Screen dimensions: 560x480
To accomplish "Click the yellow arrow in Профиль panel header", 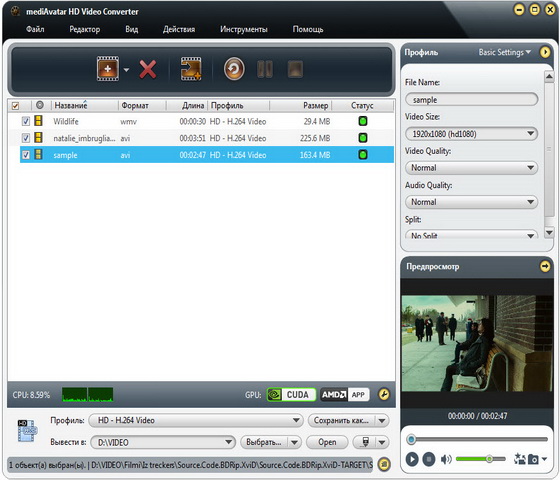I will coord(545,52).
